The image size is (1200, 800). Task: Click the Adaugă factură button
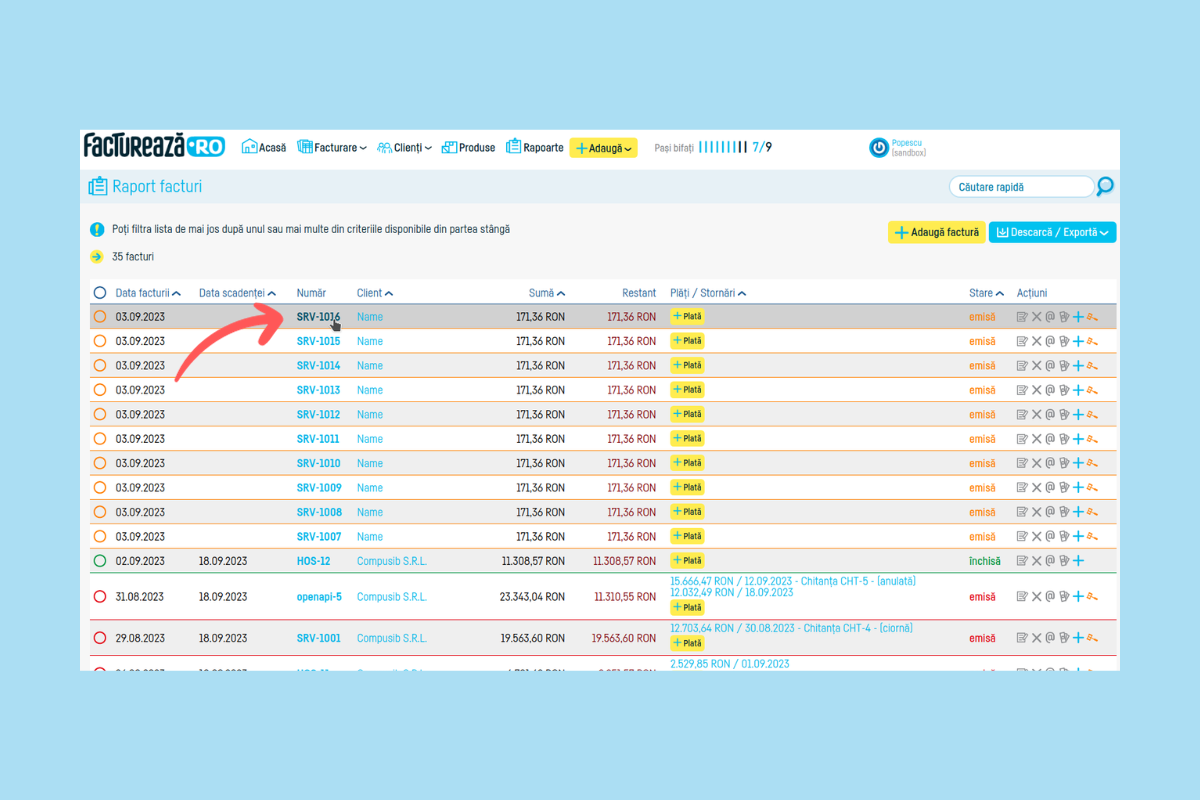click(x=936, y=232)
